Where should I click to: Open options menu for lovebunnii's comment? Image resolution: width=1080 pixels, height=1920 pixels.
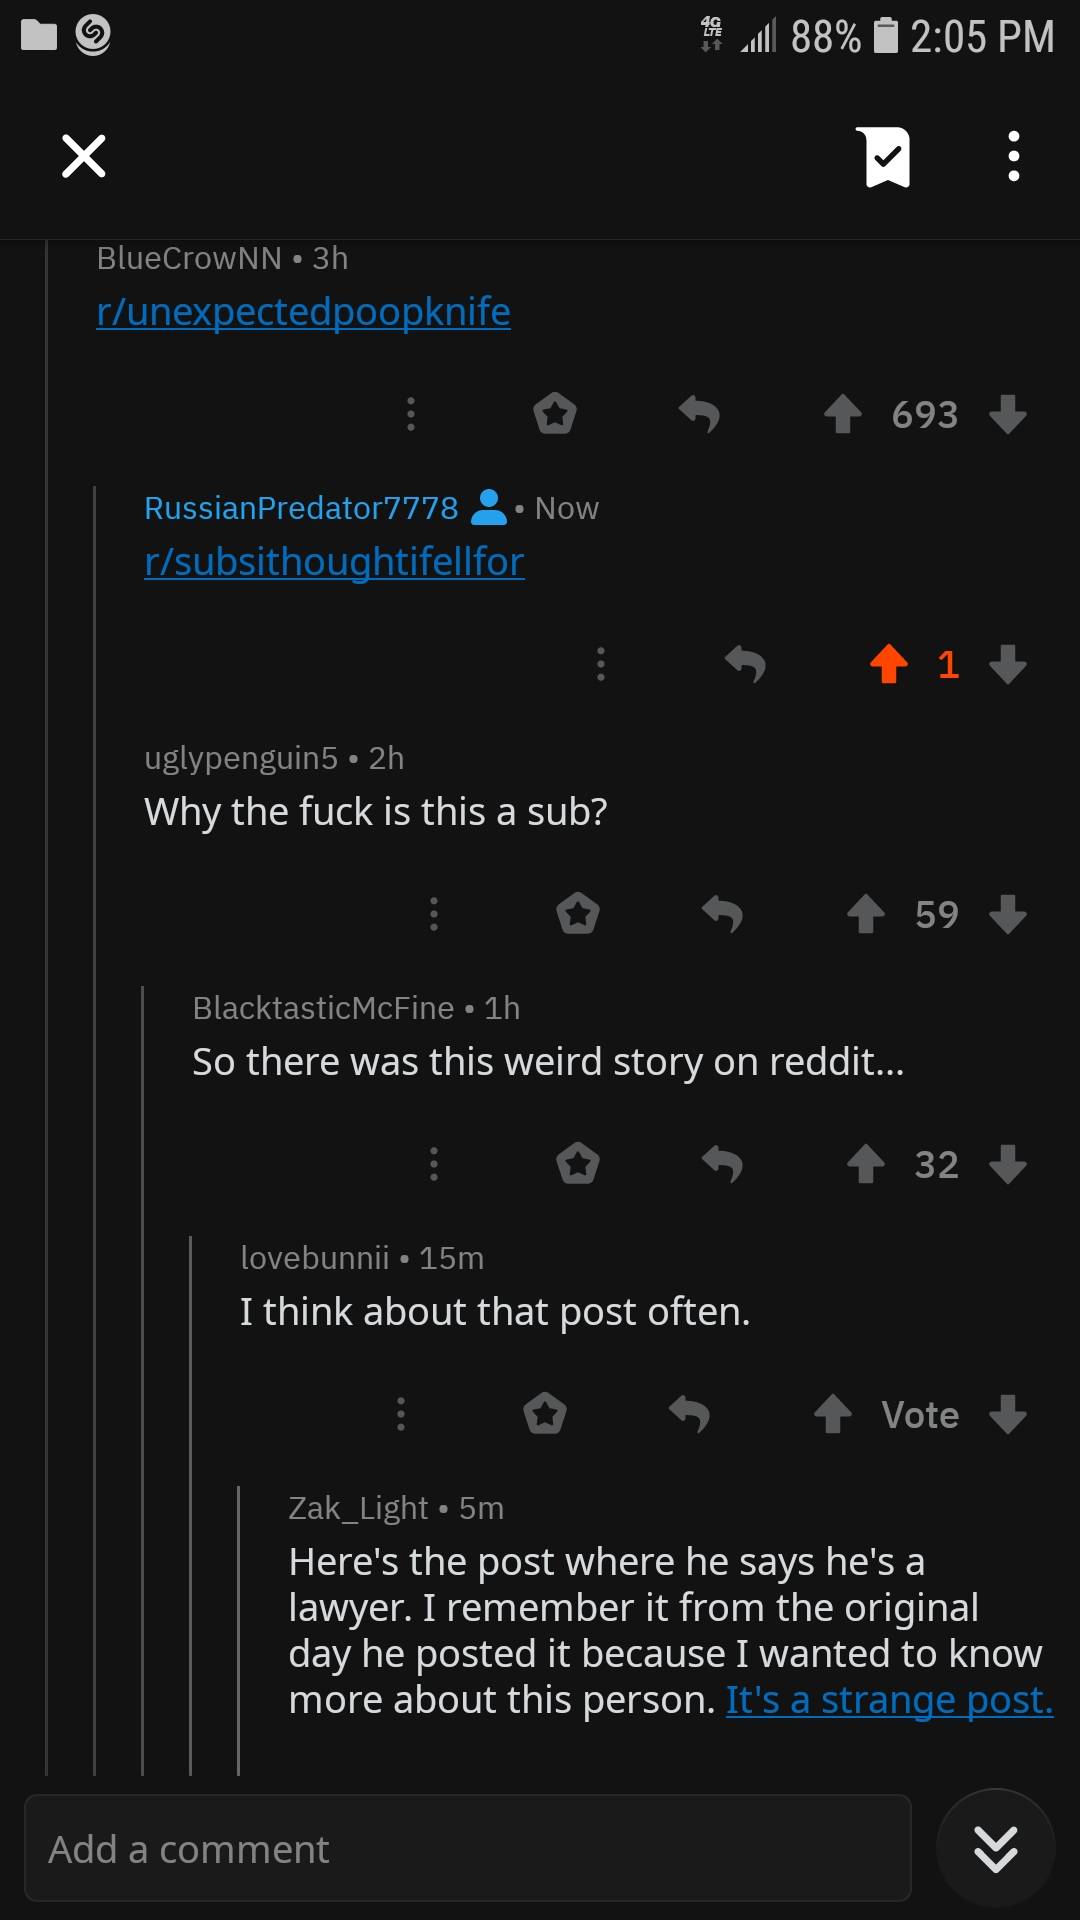[x=400, y=1414]
